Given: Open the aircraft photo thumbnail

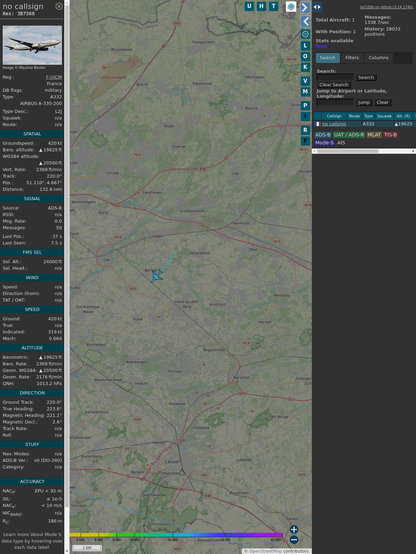Looking at the screenshot, I should (32, 45).
